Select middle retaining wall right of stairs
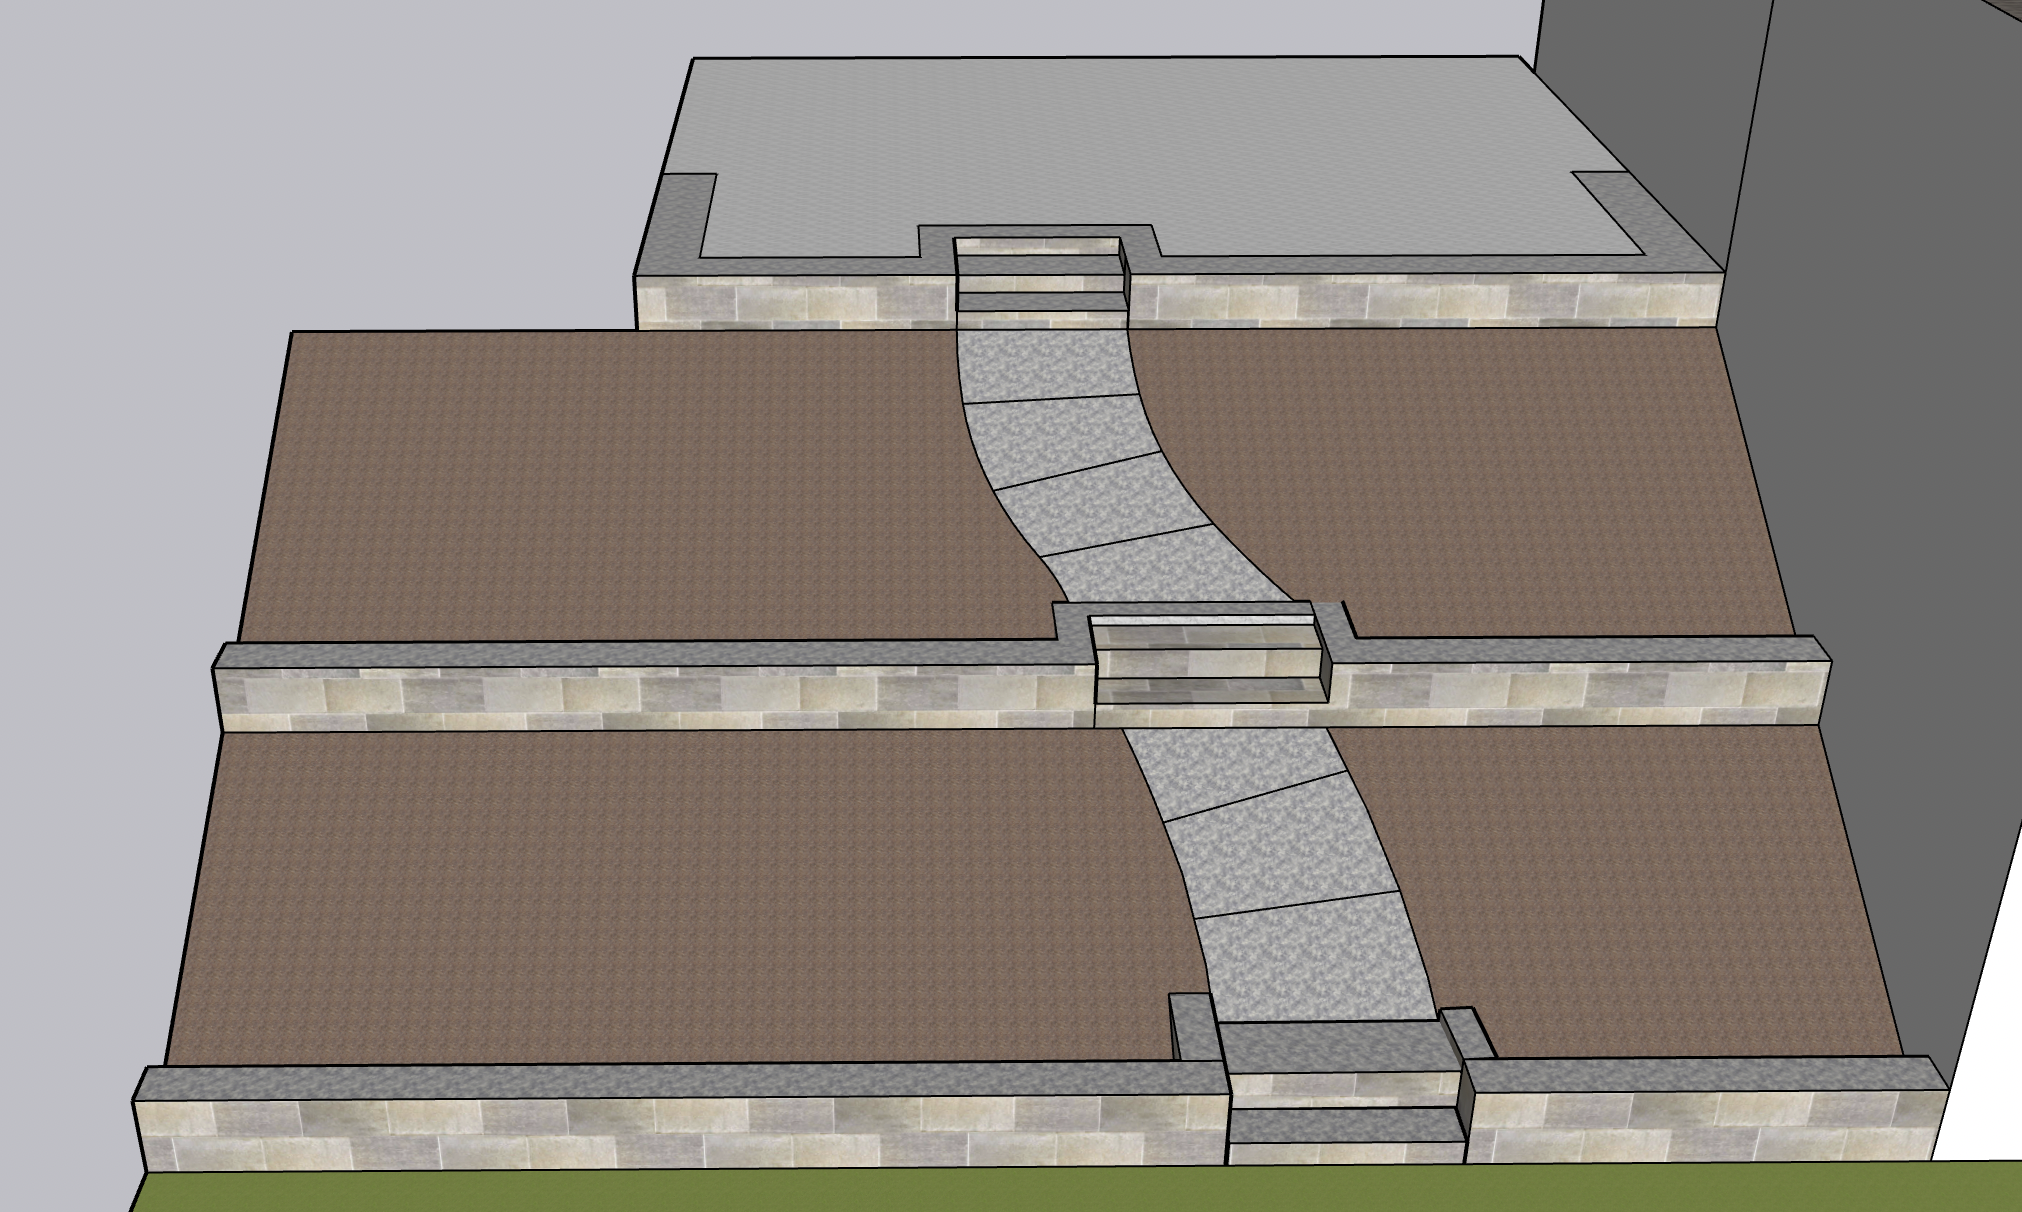Viewport: 2022px width, 1212px height. pos(1580,690)
